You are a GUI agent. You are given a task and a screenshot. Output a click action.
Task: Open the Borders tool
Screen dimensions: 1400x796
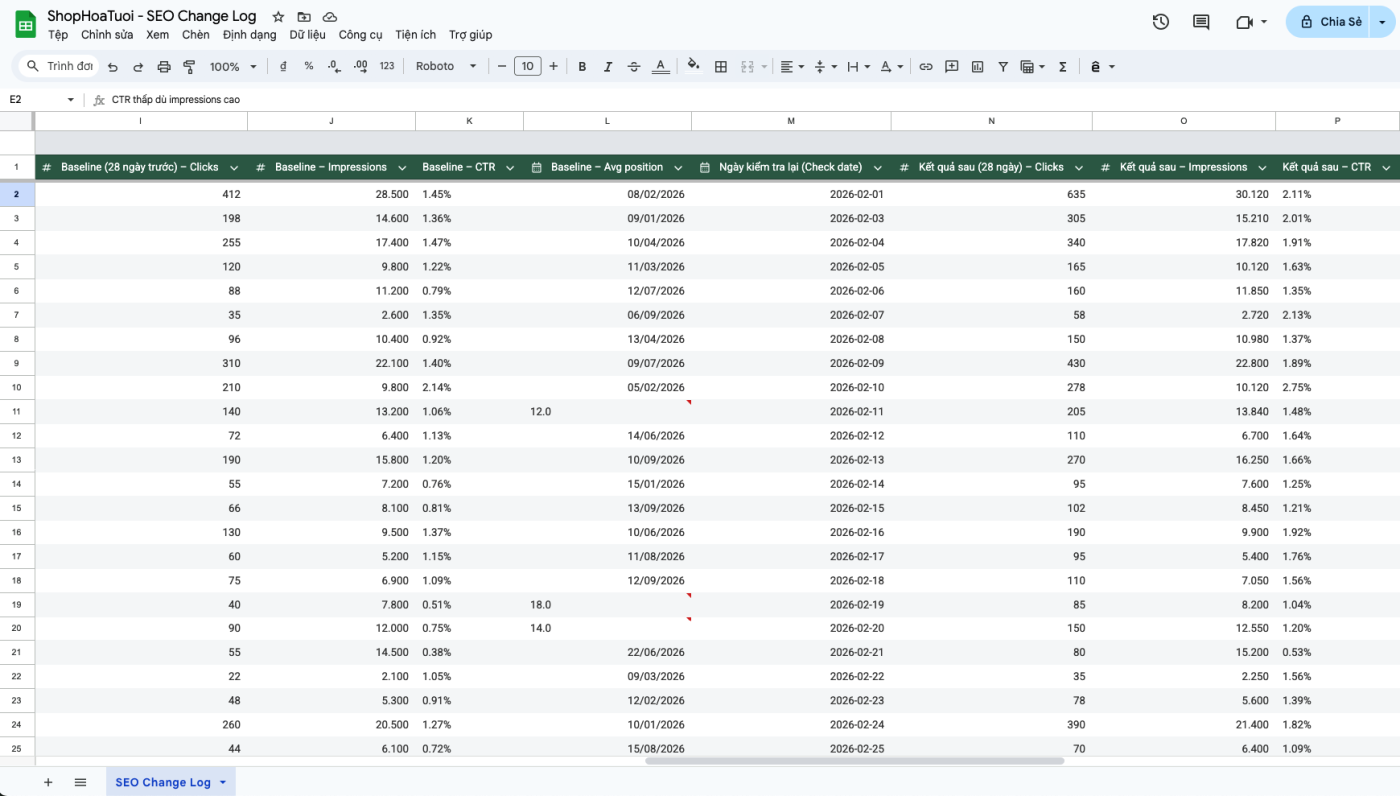[x=721, y=67]
